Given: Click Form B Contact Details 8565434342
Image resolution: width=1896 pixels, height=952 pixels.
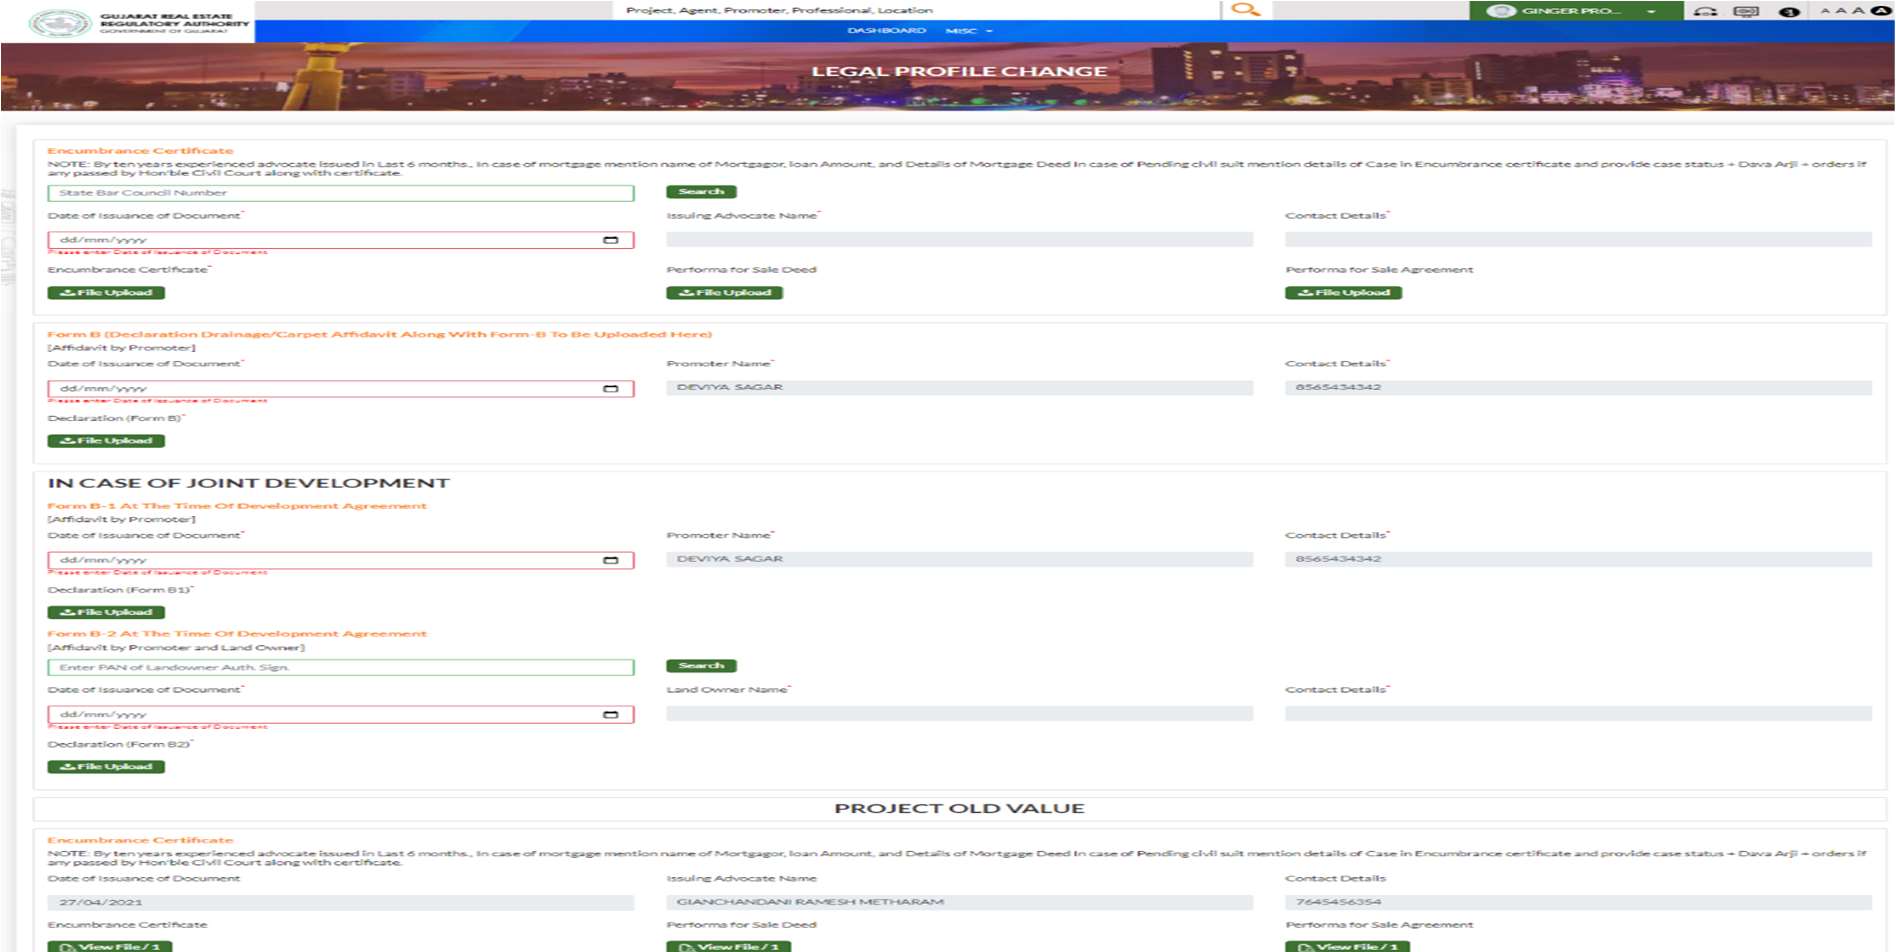Looking at the screenshot, I should (1578, 388).
